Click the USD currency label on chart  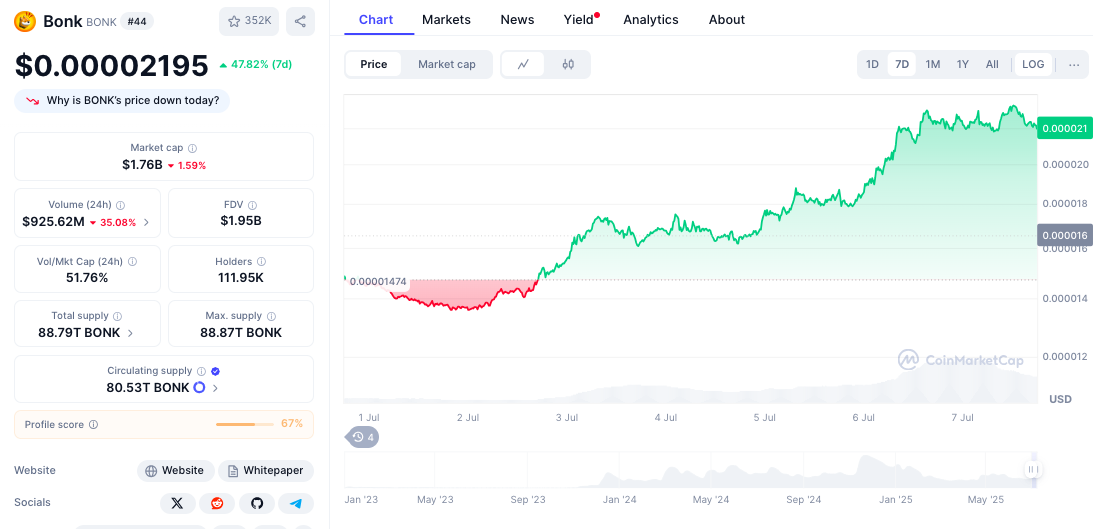(1060, 399)
